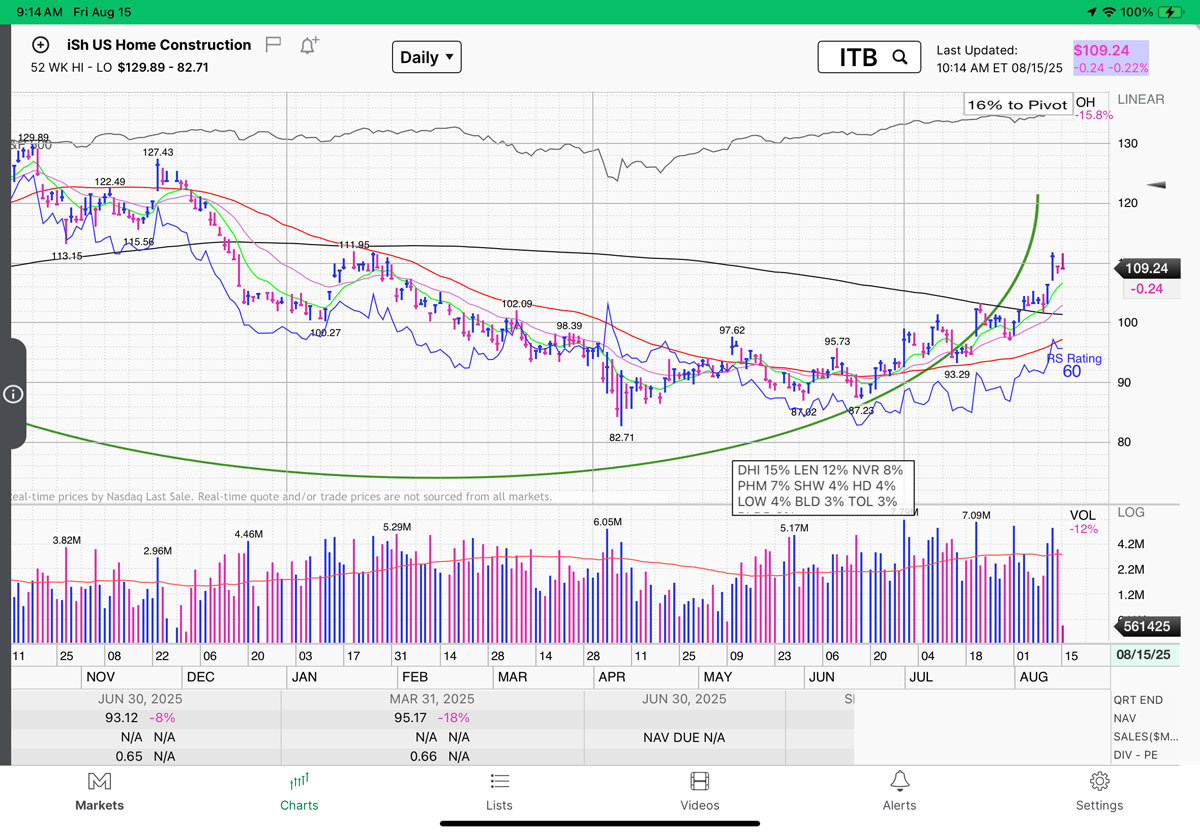Tap the location arrow in status bar
The height and width of the screenshot is (834, 1200).
pyautogui.click(x=1090, y=12)
